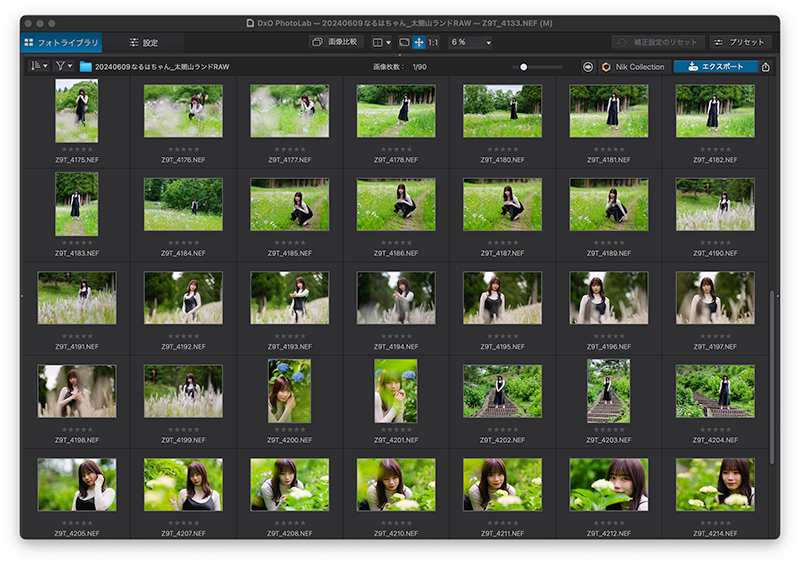Open the sort order dropdown

(x=39, y=66)
